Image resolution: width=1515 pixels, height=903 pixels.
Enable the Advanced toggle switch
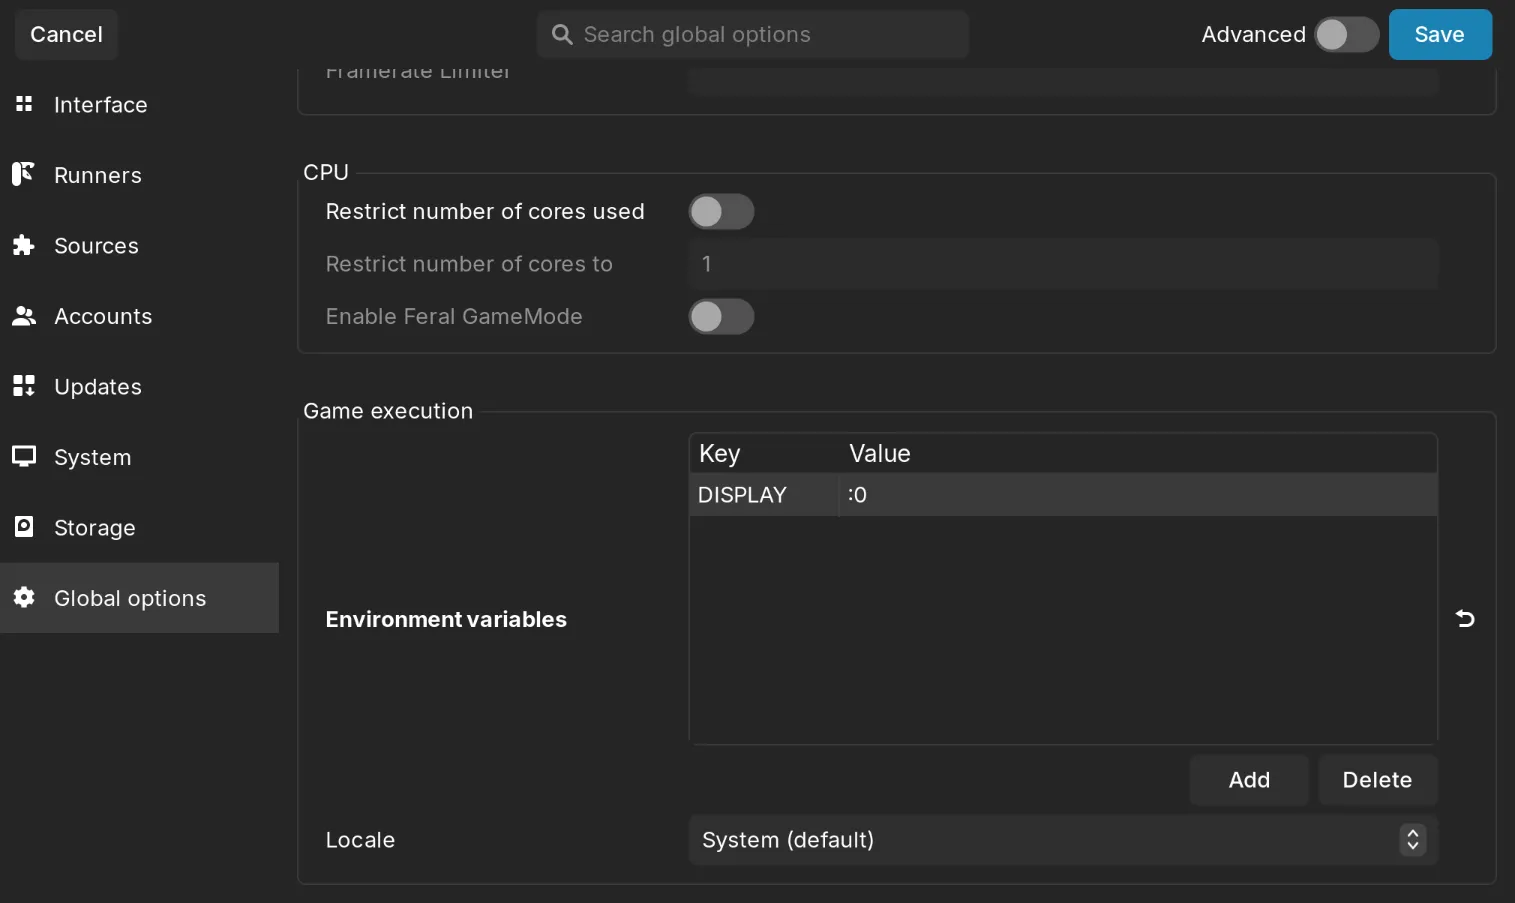point(1346,35)
